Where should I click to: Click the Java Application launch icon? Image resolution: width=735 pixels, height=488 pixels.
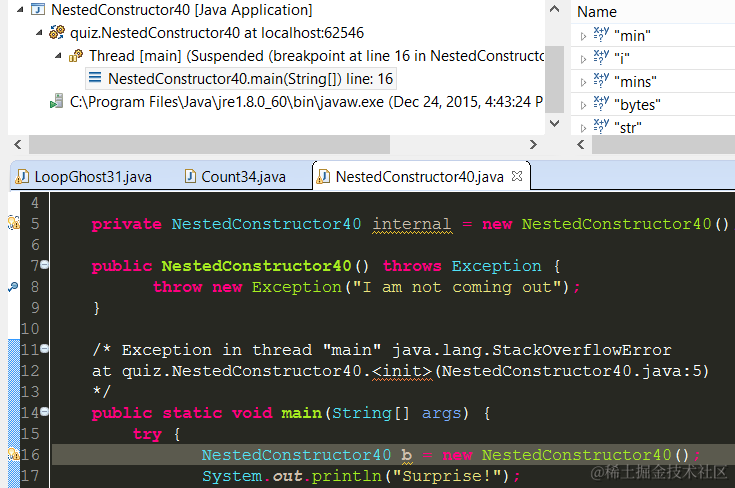point(38,9)
